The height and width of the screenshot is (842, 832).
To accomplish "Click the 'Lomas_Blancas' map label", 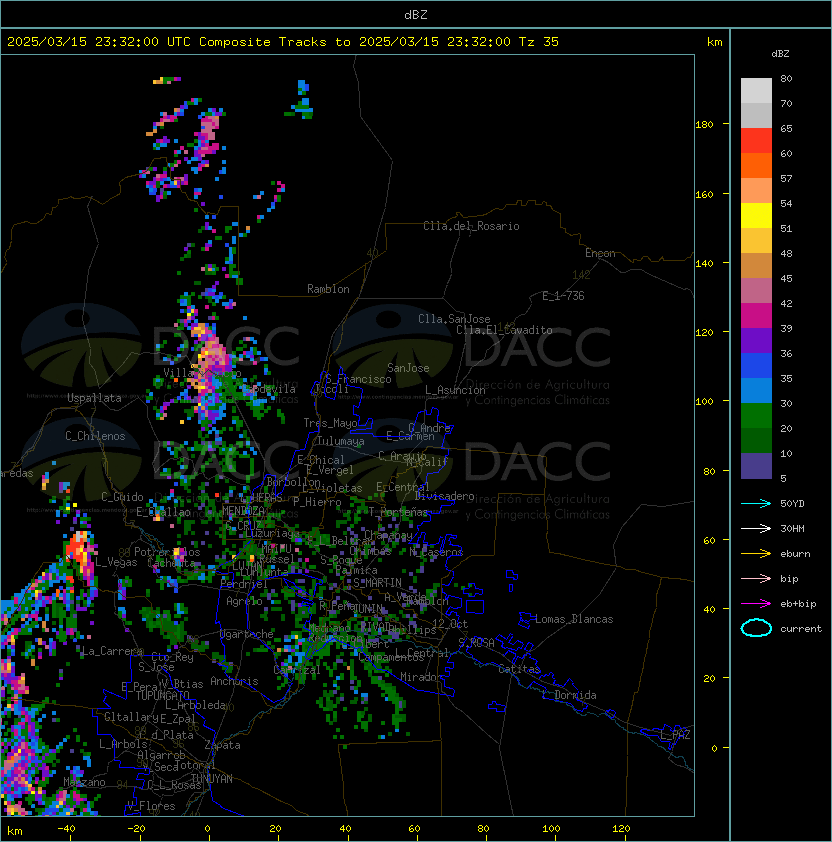I will (x=574, y=619).
